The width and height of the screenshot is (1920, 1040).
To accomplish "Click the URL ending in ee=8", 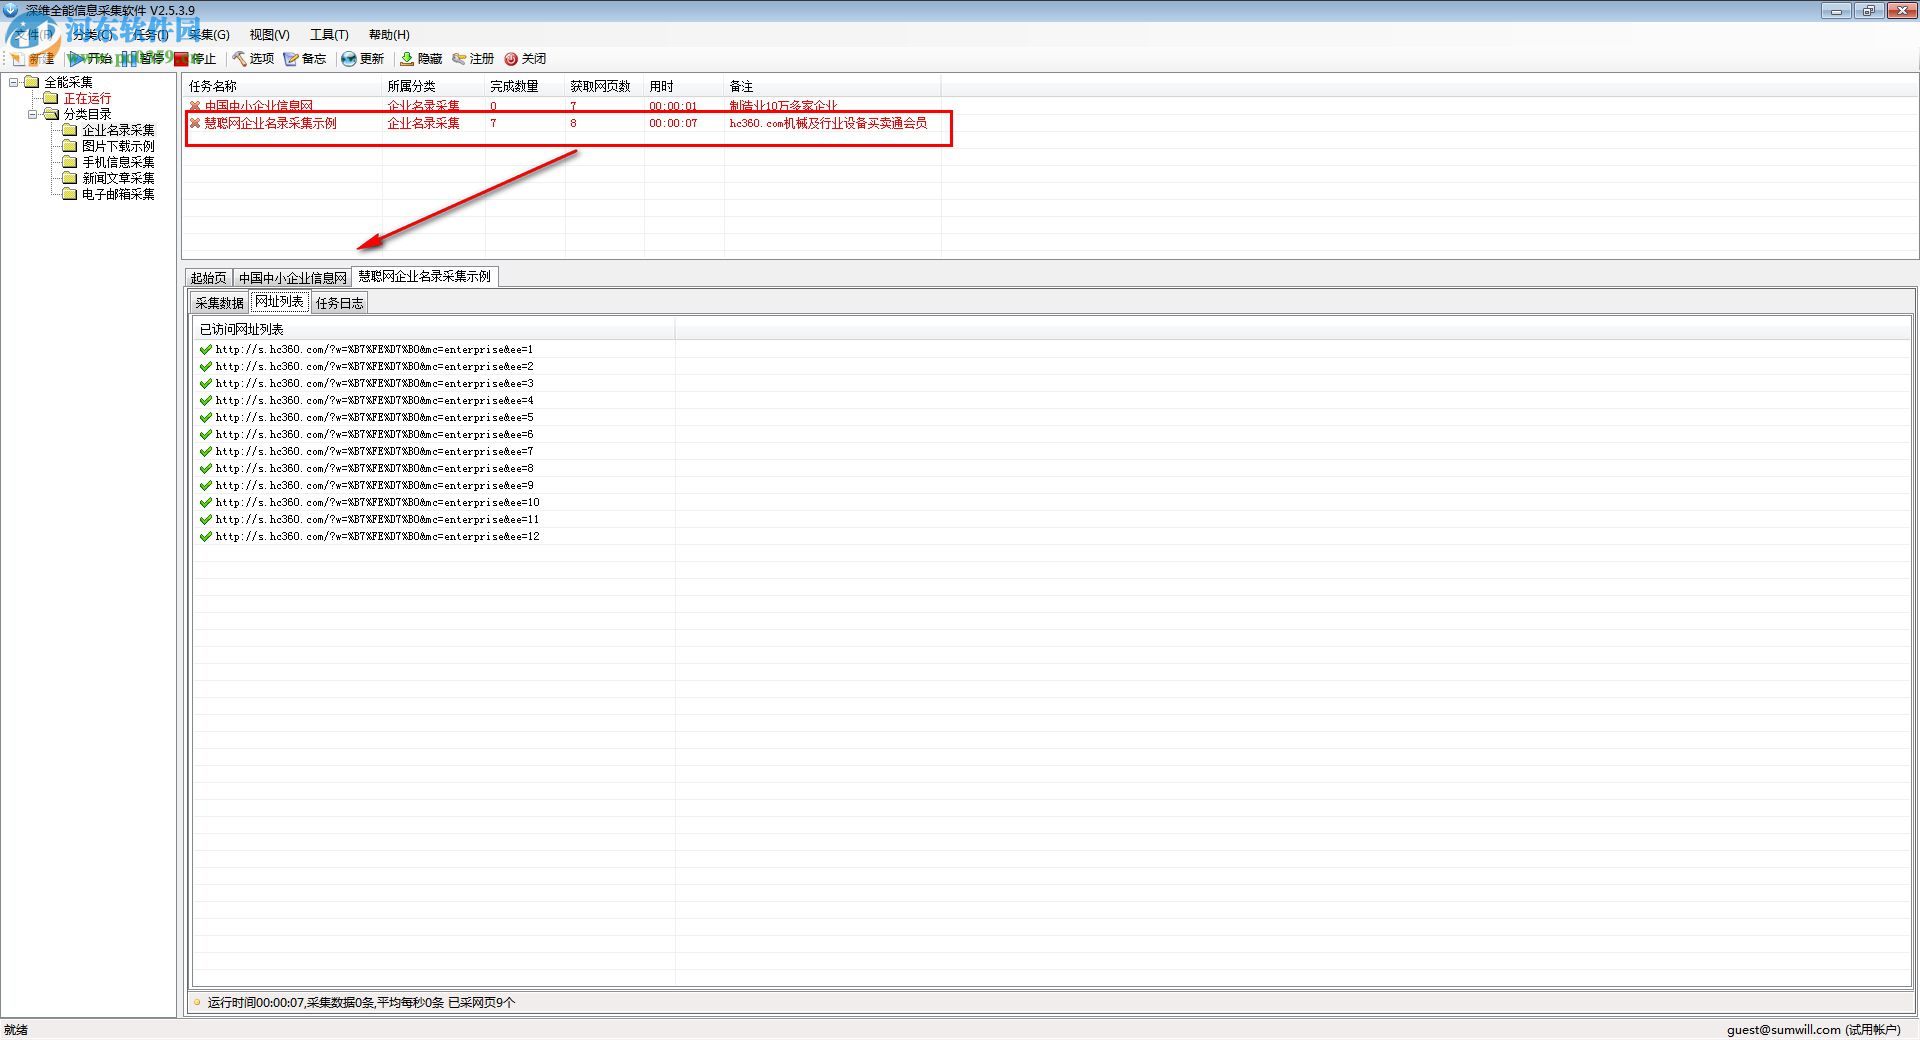I will (374, 469).
